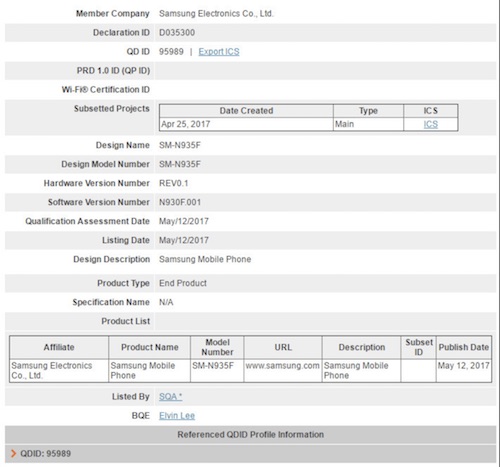Select the Declaration ID value D035300
The image size is (500, 467).
177,33
